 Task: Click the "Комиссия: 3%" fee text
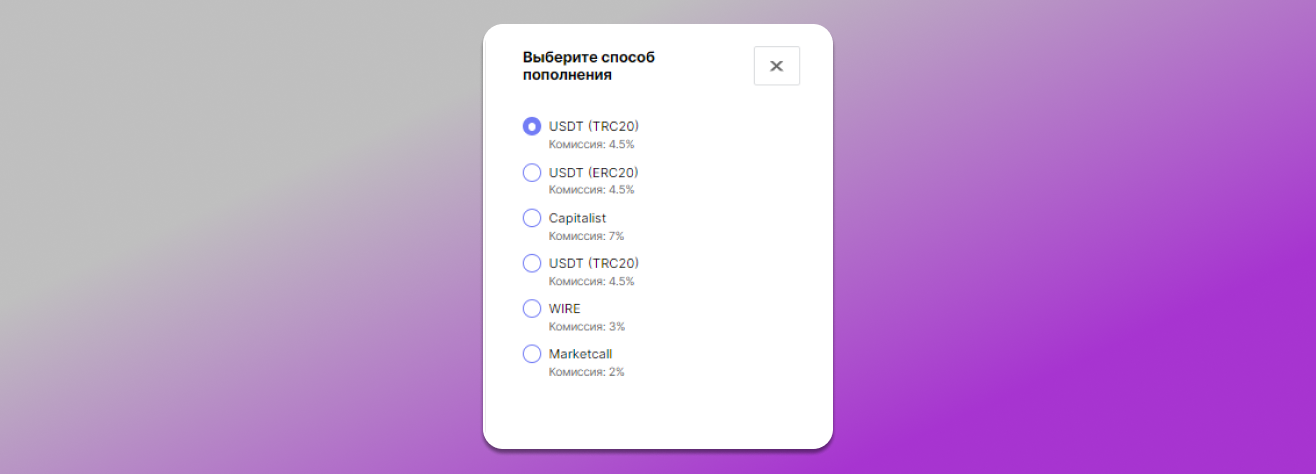click(586, 327)
